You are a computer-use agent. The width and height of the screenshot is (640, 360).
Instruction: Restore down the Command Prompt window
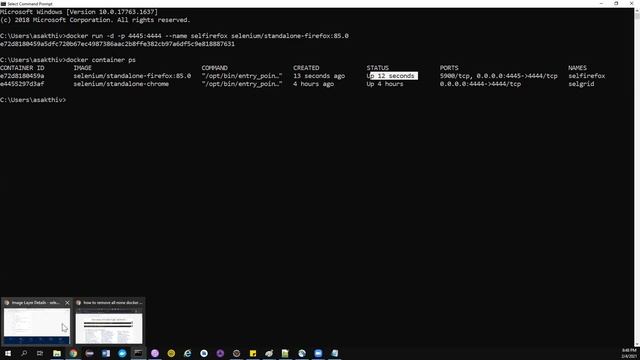pos(616,3)
